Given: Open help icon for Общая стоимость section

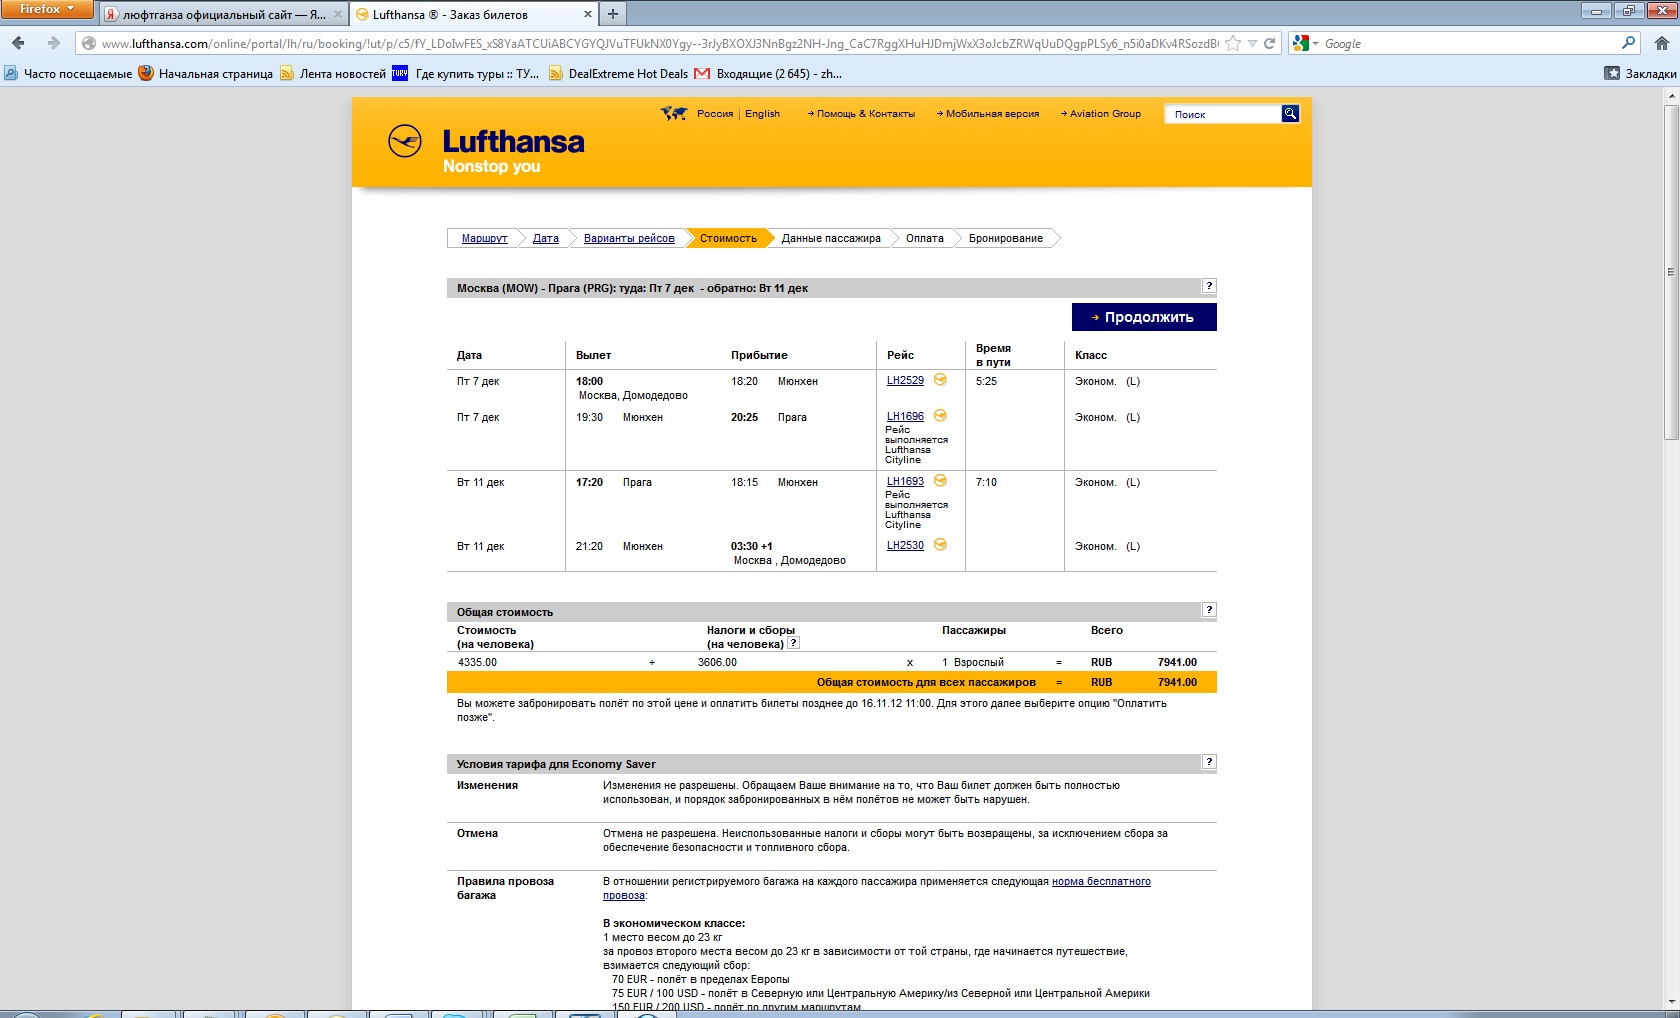Looking at the screenshot, I should click(x=1209, y=610).
